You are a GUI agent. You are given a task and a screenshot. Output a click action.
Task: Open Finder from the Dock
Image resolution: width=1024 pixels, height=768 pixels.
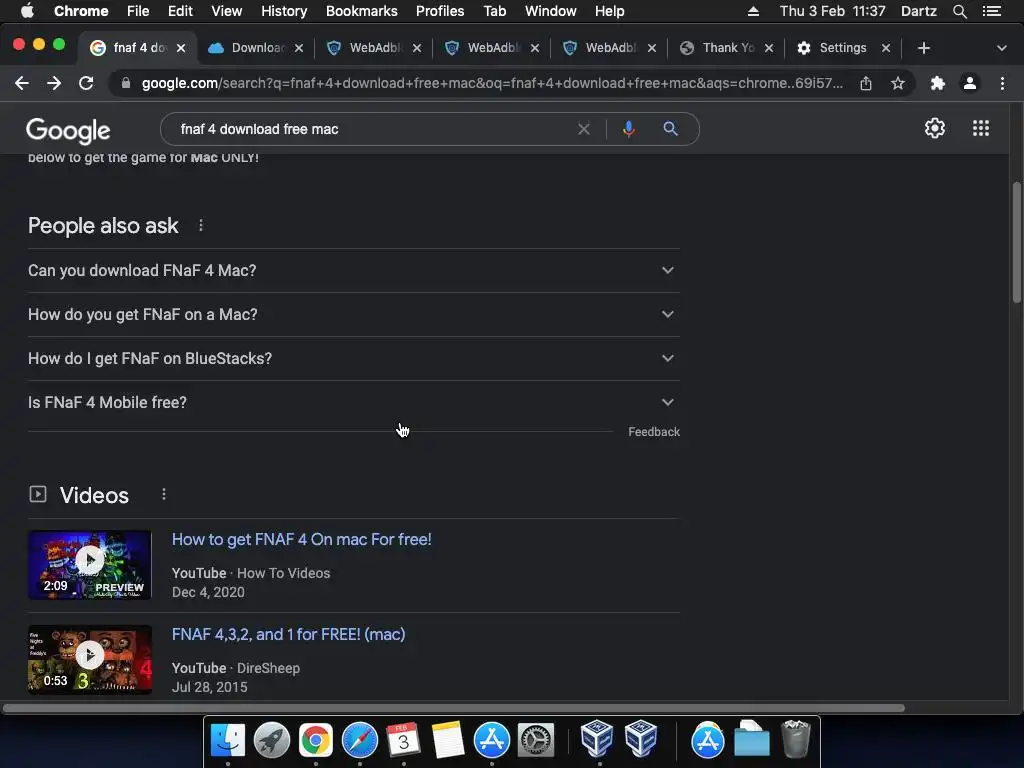[227, 740]
